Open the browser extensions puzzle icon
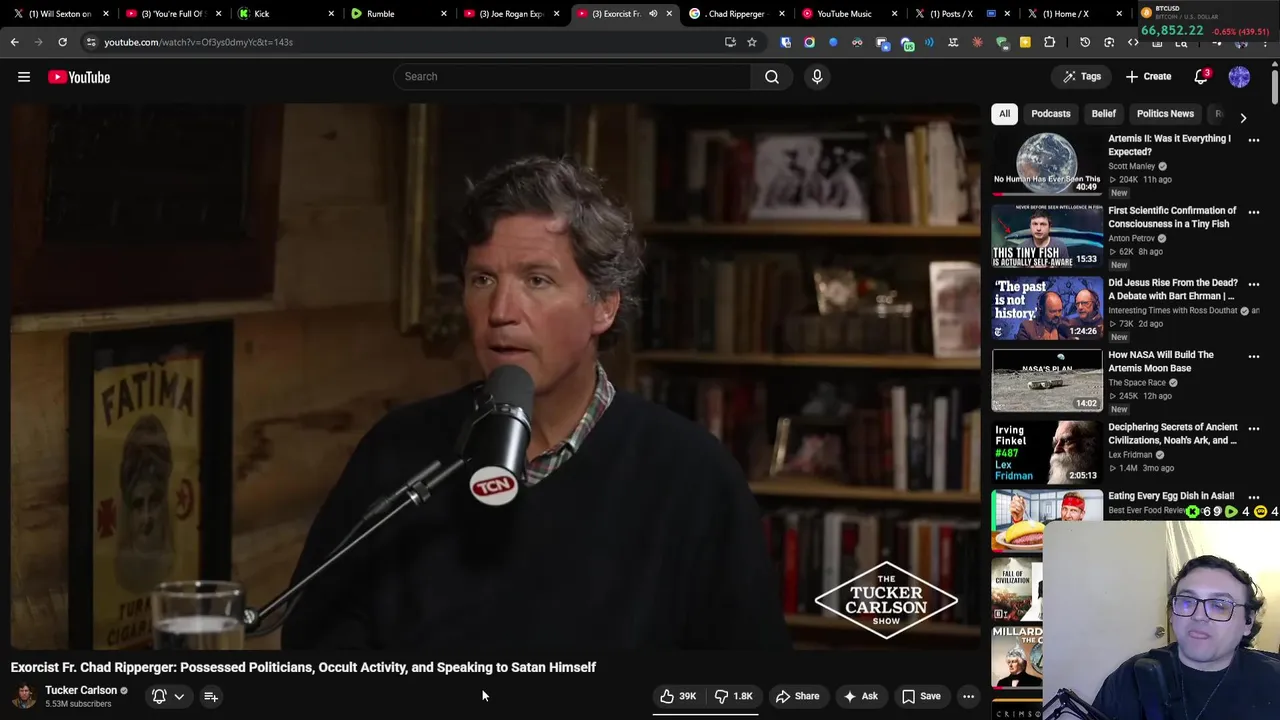 1049,42
